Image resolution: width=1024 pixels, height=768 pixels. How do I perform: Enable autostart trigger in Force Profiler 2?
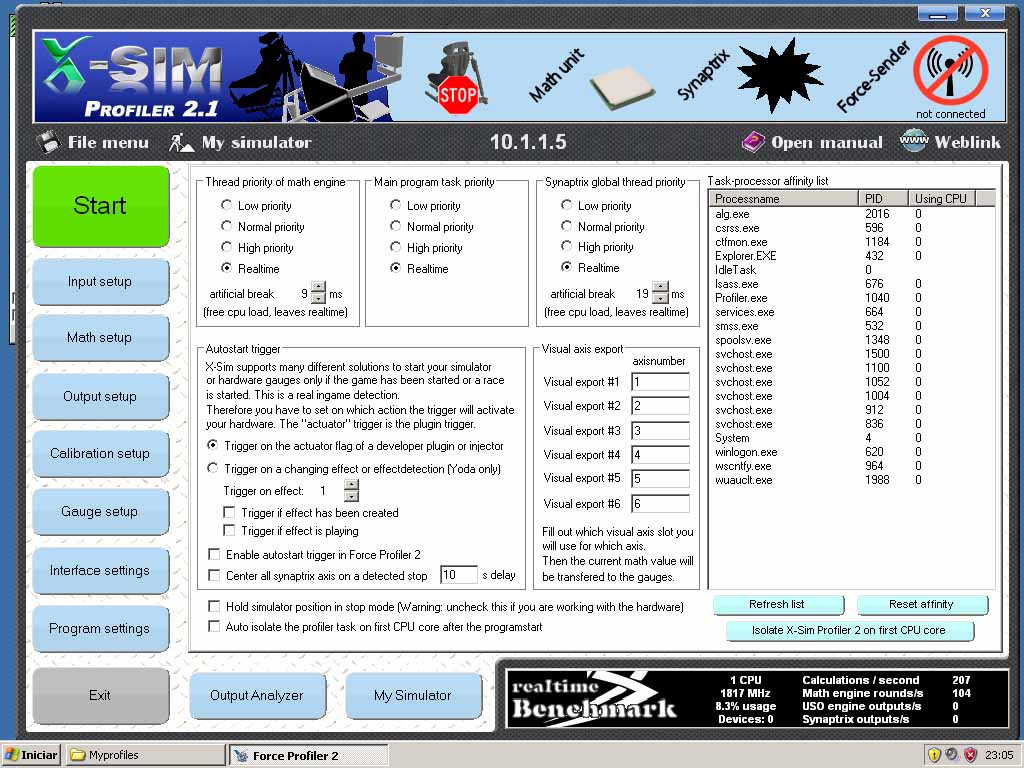click(214, 554)
